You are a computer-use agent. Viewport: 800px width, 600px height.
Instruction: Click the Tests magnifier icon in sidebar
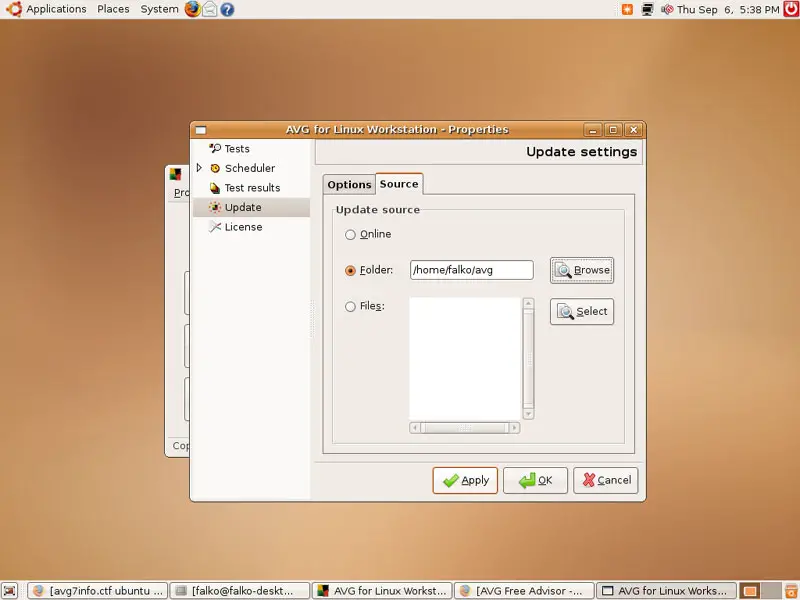coord(215,148)
